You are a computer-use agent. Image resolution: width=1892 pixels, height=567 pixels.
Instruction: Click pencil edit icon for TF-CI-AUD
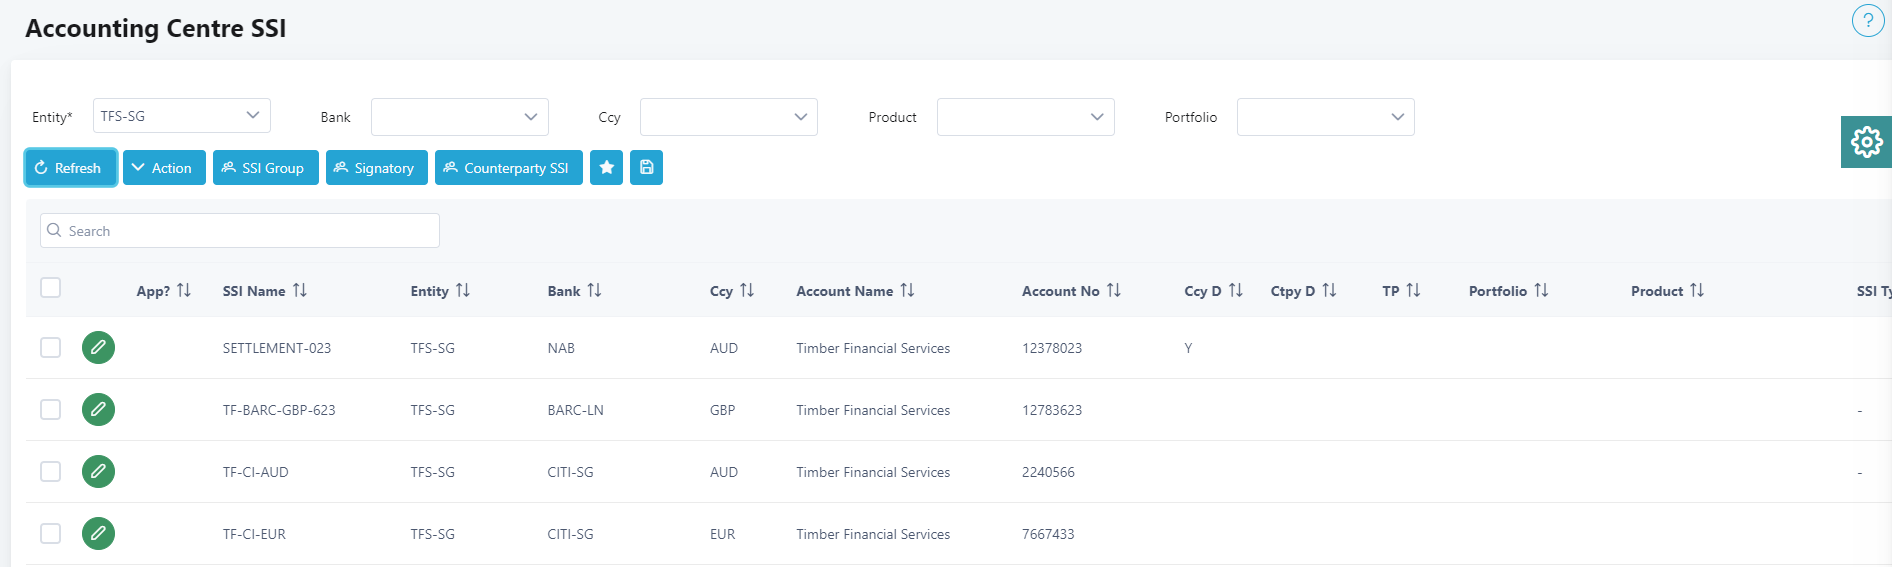(x=98, y=472)
